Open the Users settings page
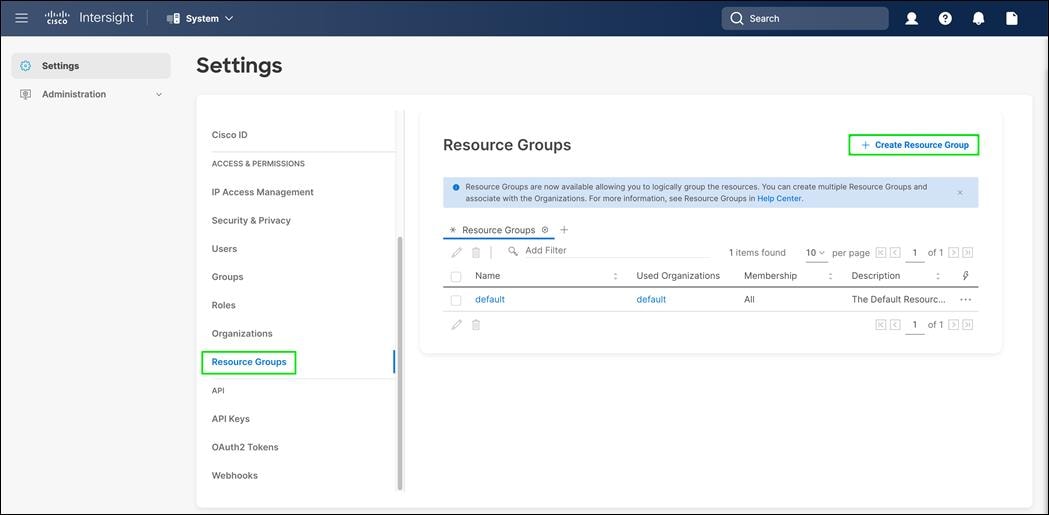This screenshot has height=515, width=1049. [x=224, y=249]
